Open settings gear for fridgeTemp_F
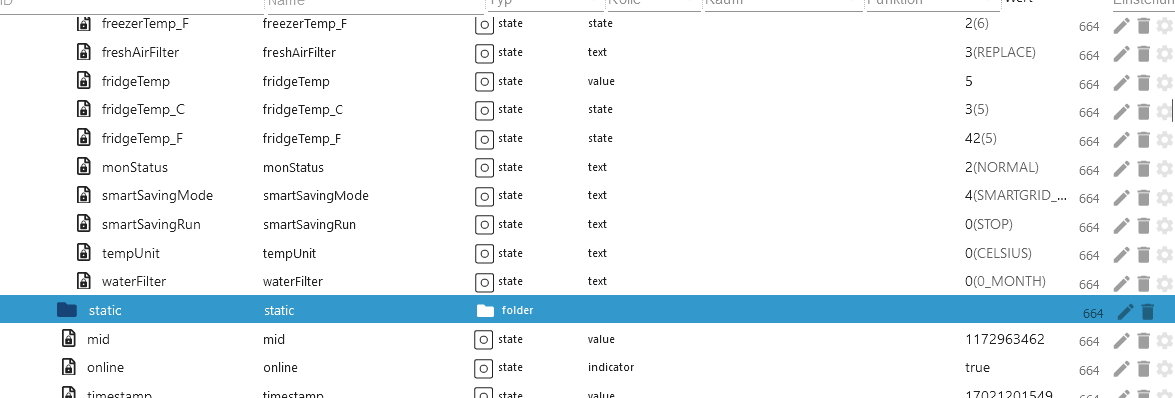The width and height of the screenshot is (1175, 398). click(1164, 140)
